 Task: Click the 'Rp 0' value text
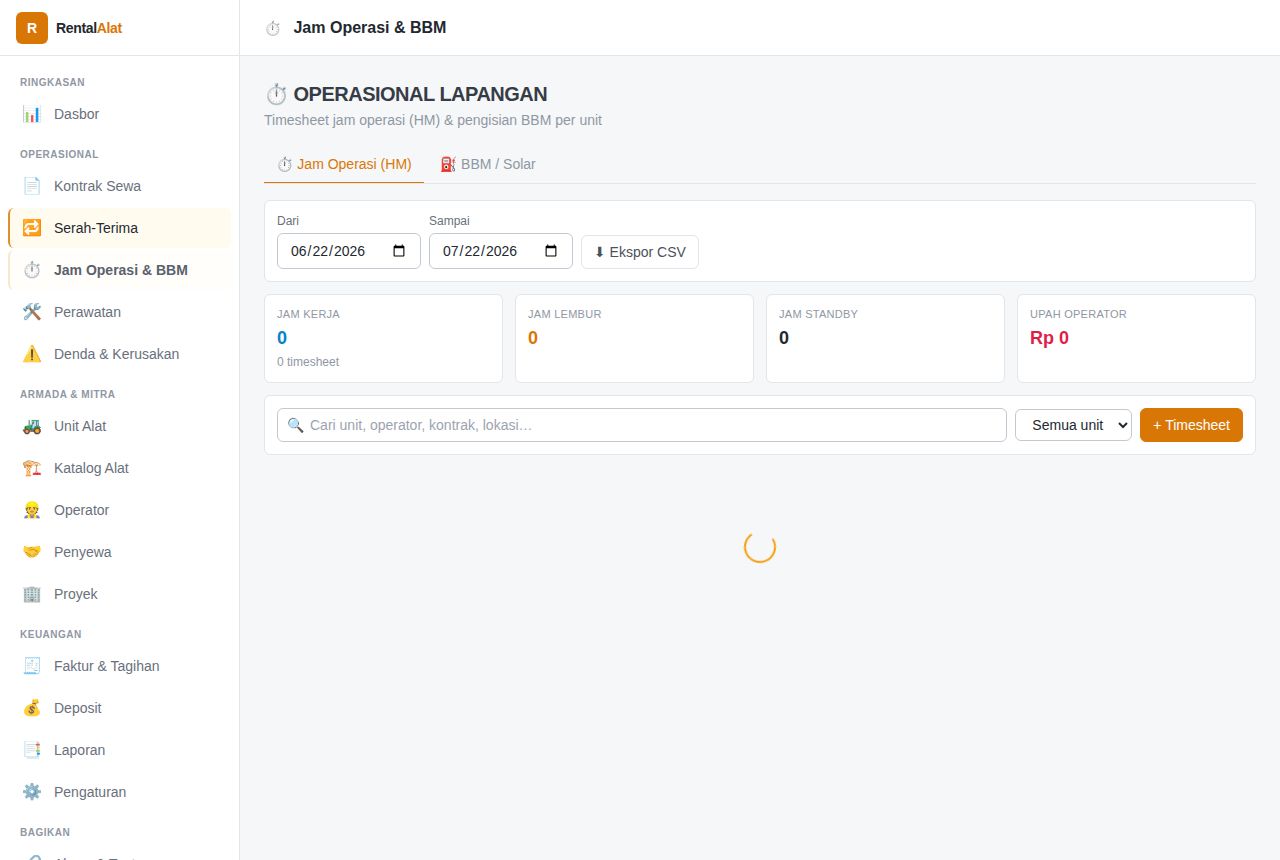[1049, 338]
